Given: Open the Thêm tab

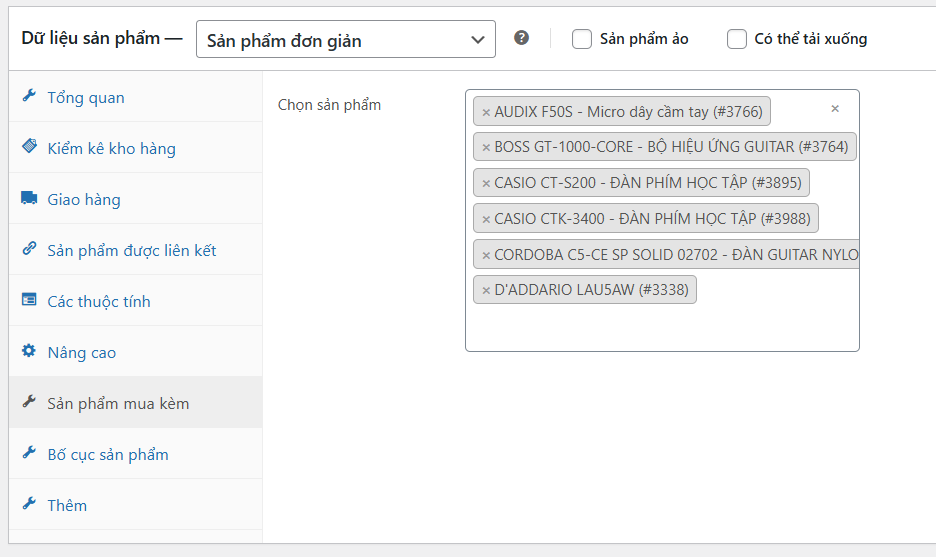Looking at the screenshot, I should (136, 504).
